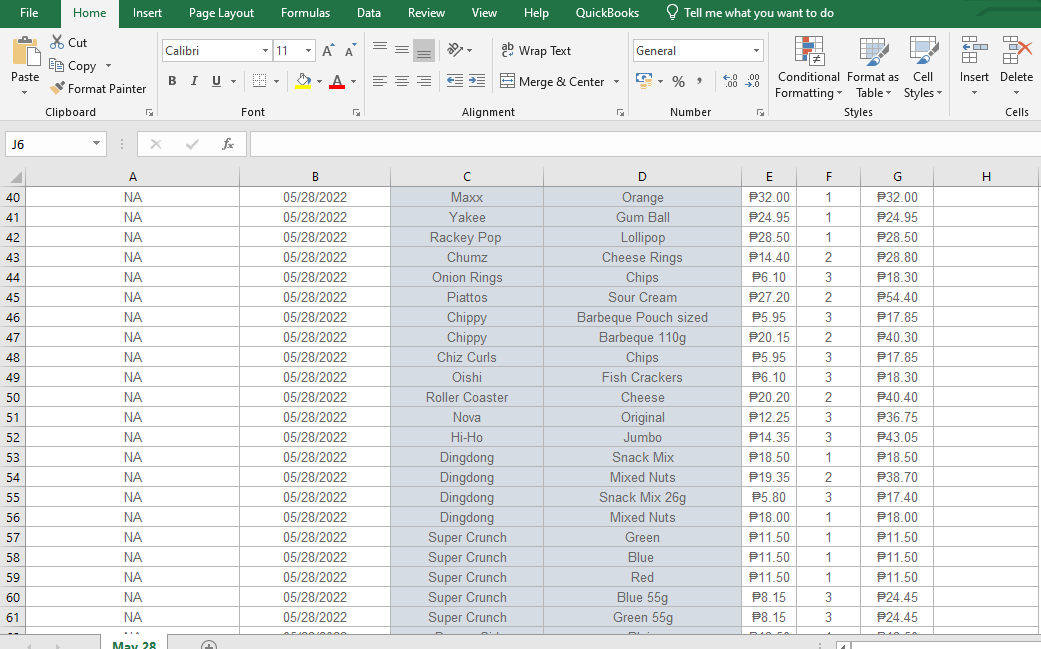This screenshot has width=1041, height=649.
Task: Open Font settings dialog launcher
Action: 357,113
